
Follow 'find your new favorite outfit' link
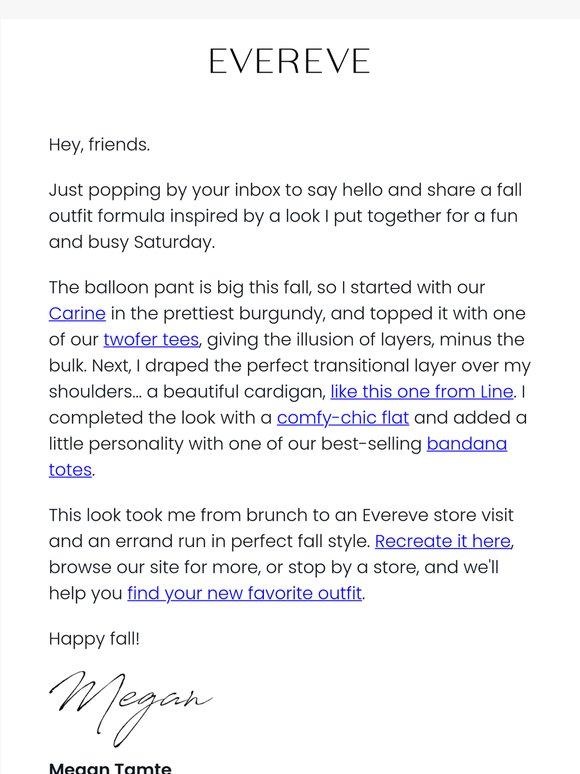point(245,593)
